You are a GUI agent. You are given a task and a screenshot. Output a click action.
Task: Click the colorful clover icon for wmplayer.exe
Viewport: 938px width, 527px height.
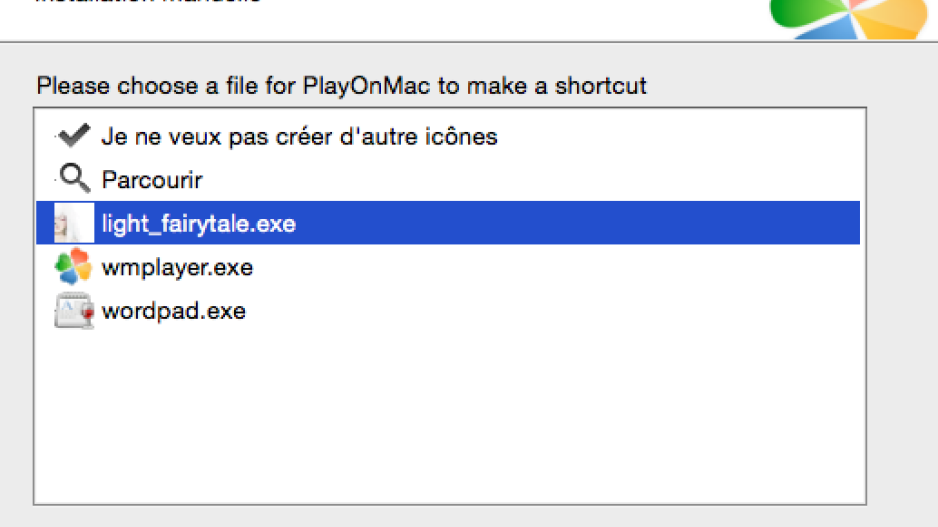point(73,266)
